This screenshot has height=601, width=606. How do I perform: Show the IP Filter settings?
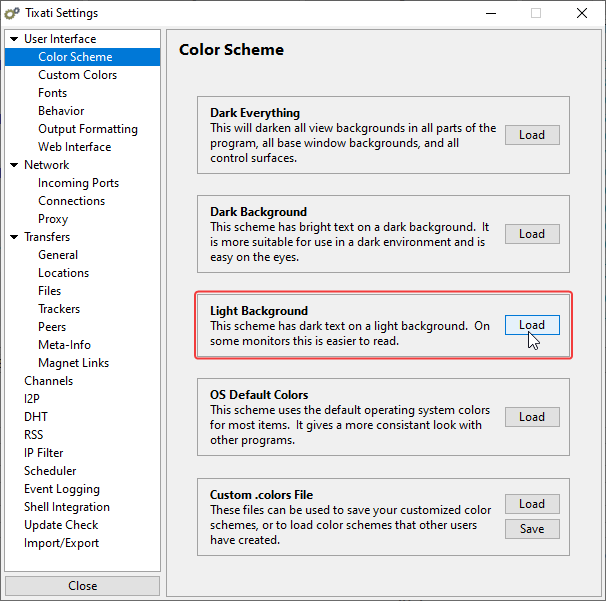[44, 453]
